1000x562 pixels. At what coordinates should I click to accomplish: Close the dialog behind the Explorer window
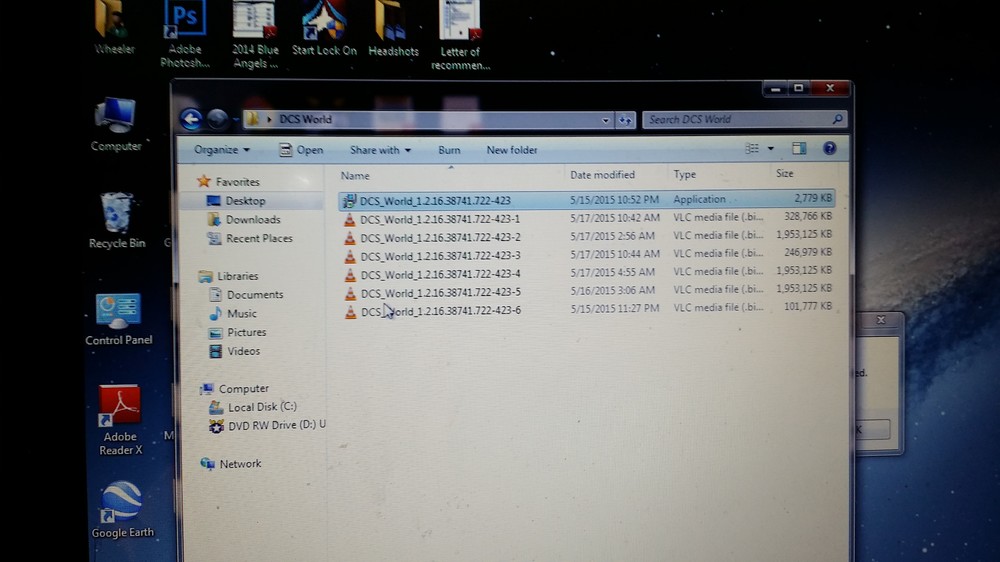(880, 320)
